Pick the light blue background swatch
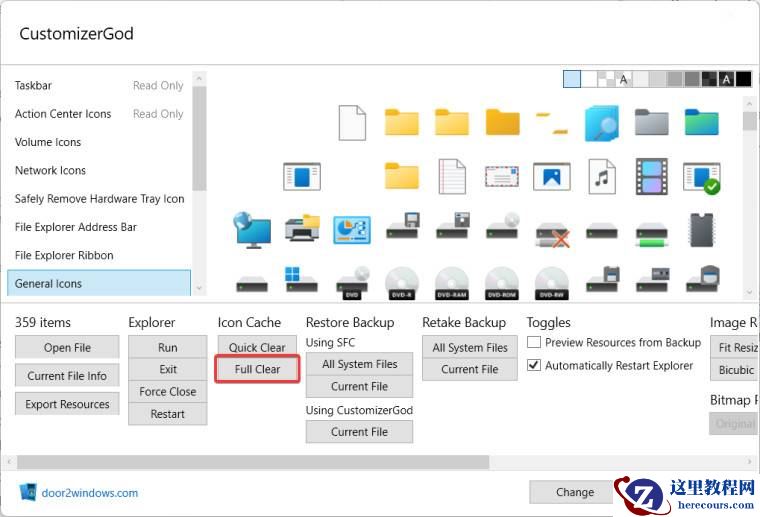The height and width of the screenshot is (517, 760). (x=572, y=79)
